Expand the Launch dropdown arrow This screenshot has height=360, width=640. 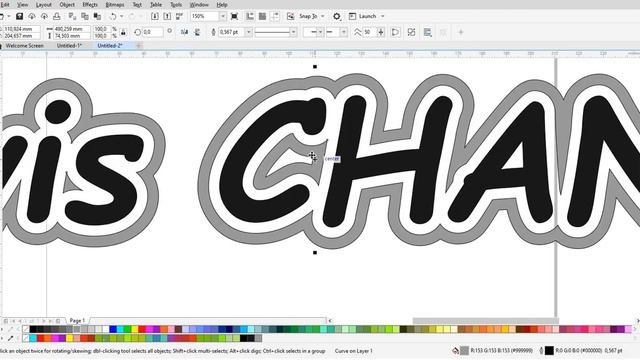pos(382,16)
